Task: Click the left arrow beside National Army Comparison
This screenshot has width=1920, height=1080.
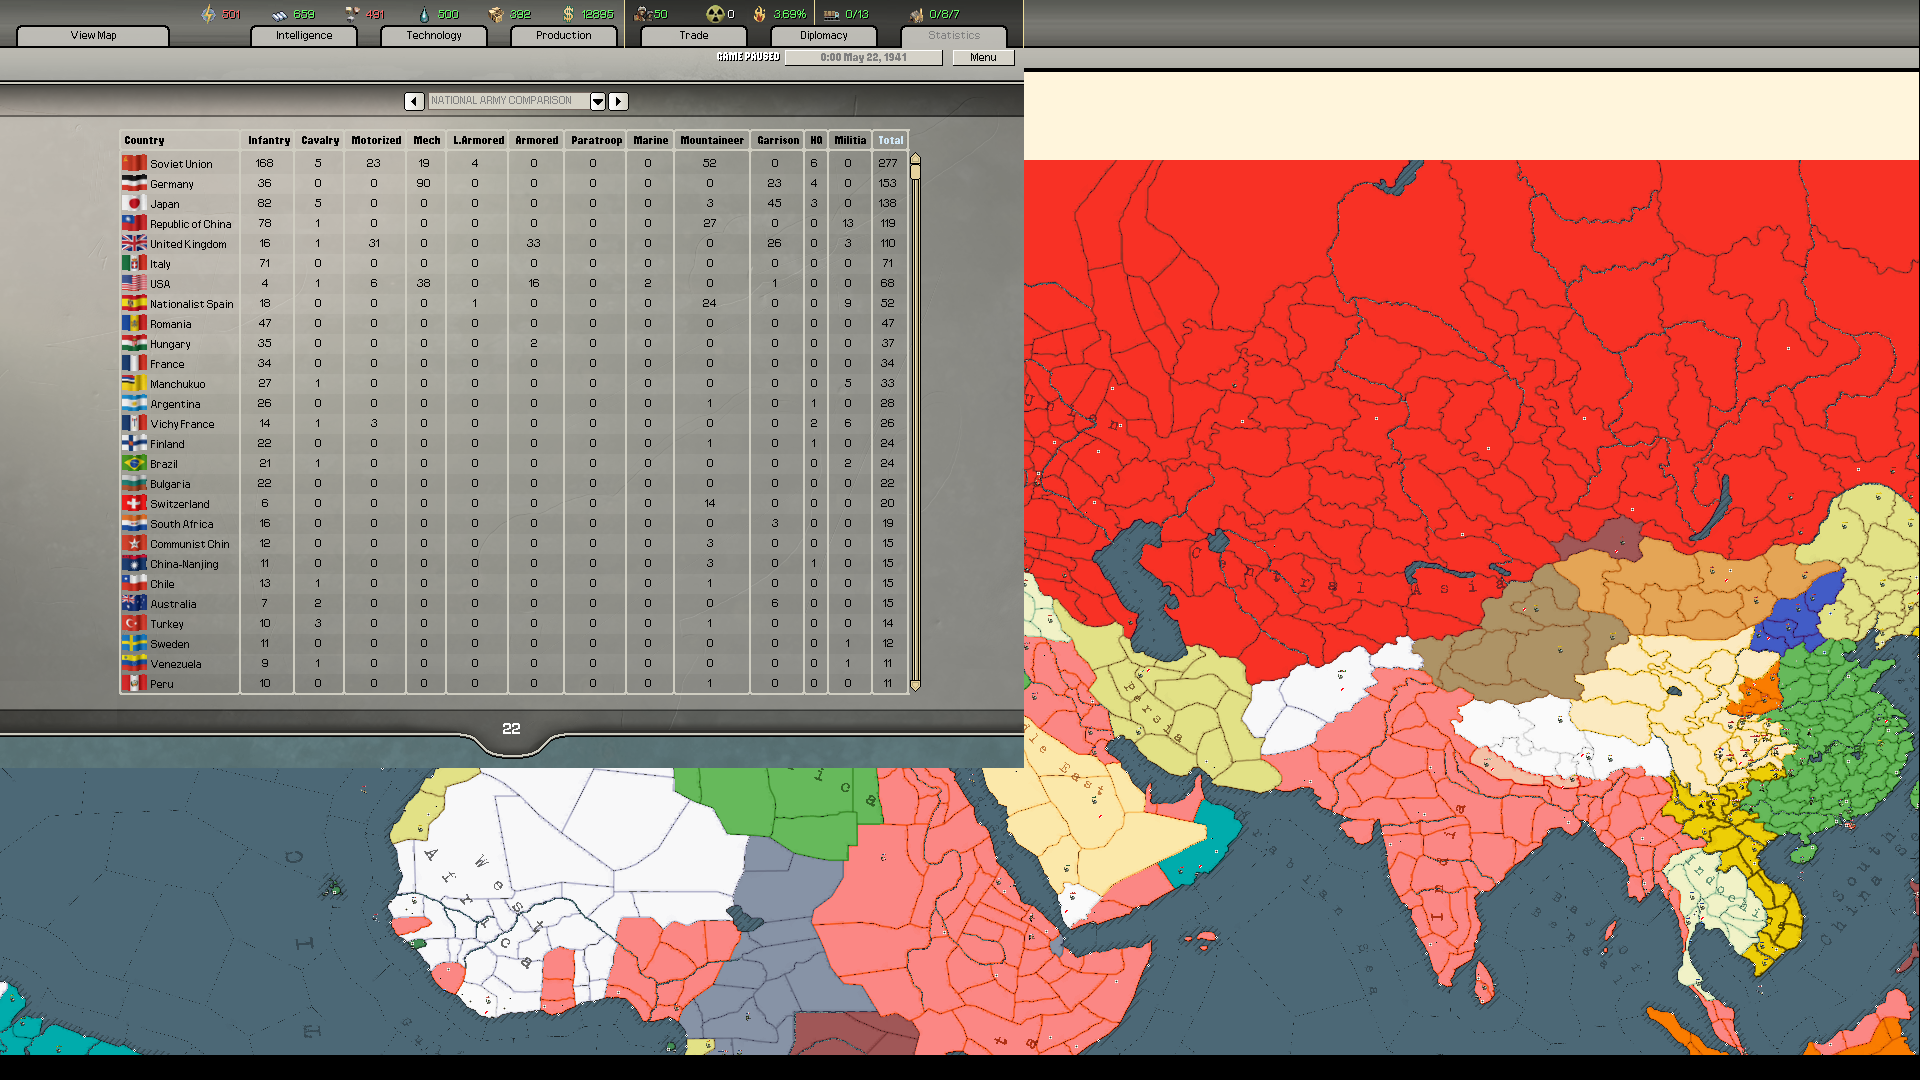Action: [x=414, y=101]
